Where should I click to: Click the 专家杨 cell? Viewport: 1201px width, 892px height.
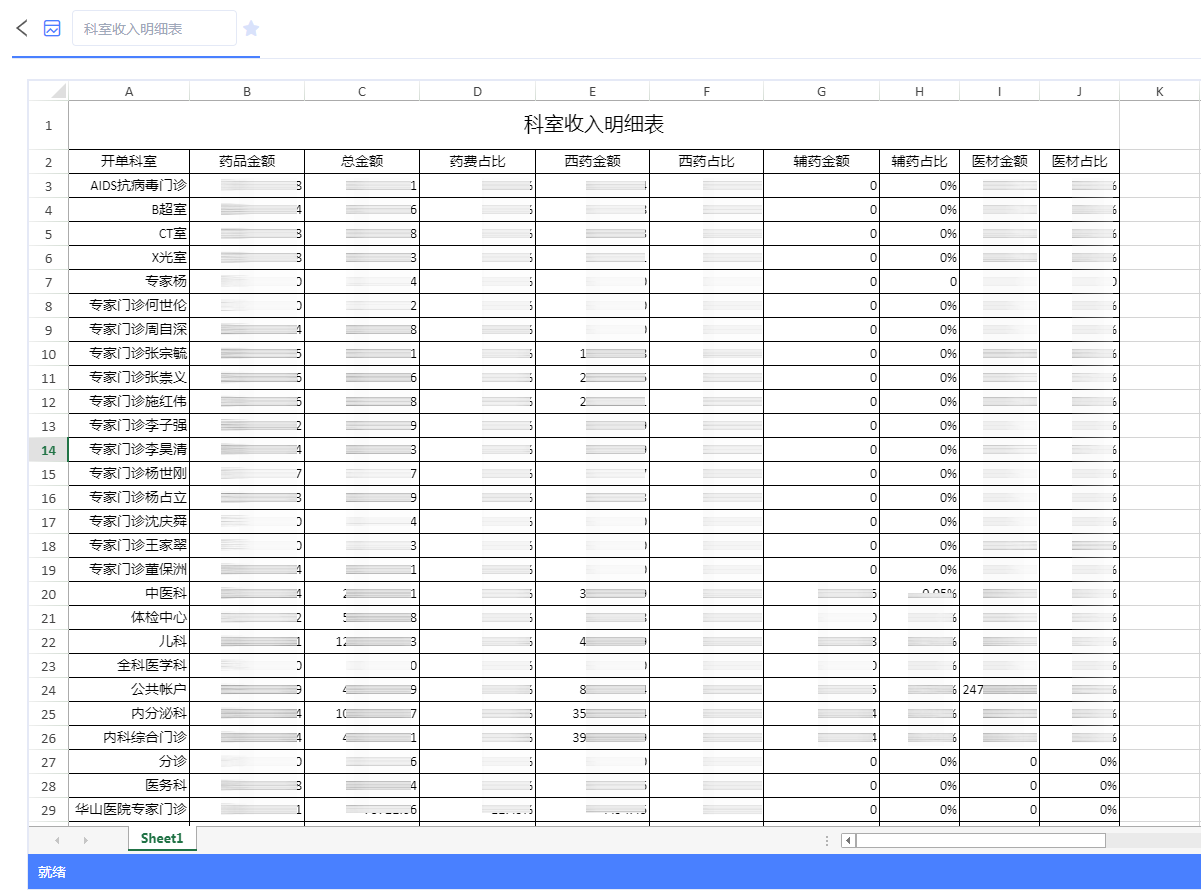click(x=129, y=281)
